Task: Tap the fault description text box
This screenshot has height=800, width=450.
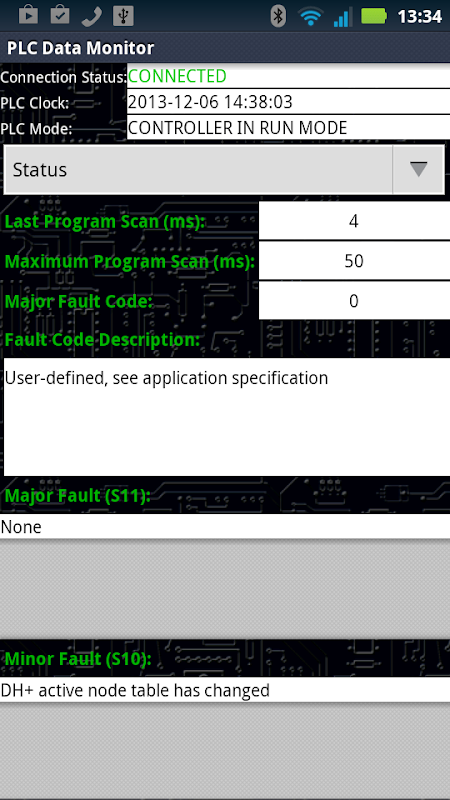Action: (x=227, y=417)
